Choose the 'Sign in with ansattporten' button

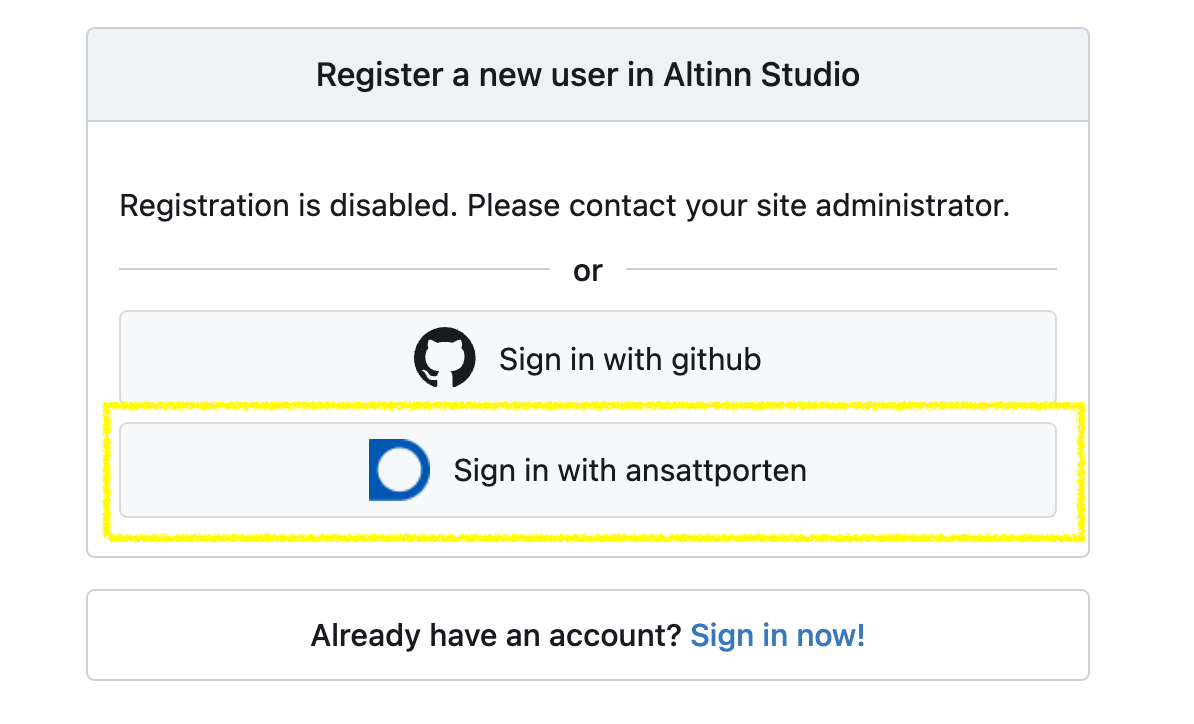point(587,470)
